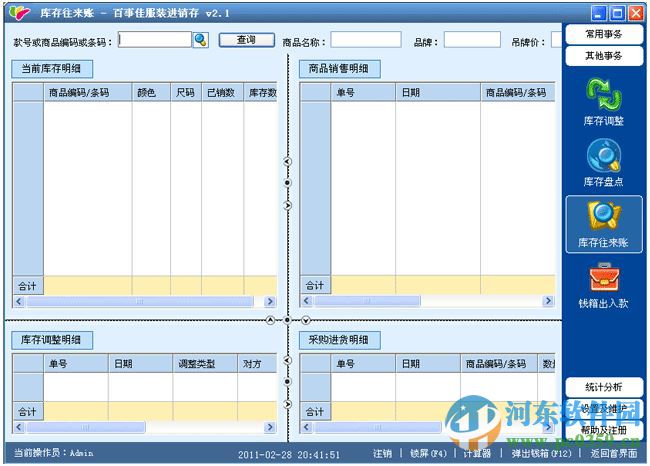Click 单号 header in 商品销售明细 table

(x=363, y=92)
